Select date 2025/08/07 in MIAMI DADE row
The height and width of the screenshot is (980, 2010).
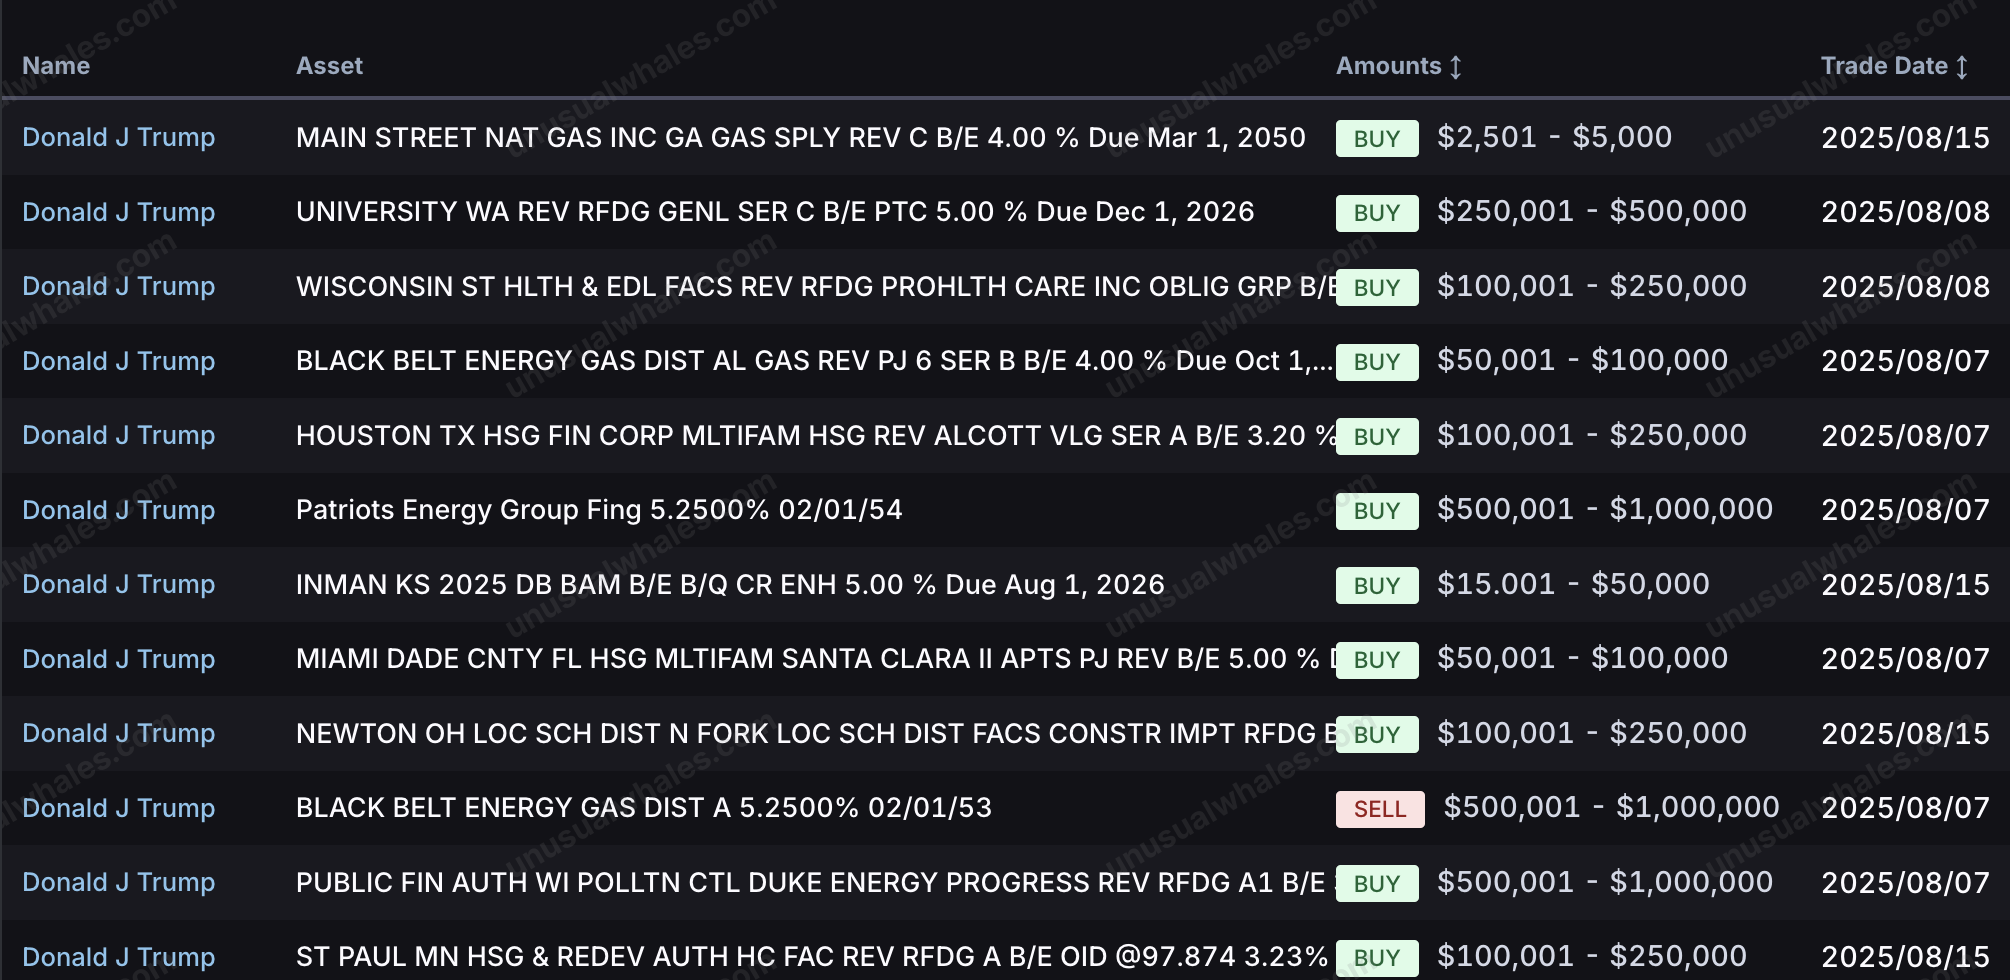click(1905, 659)
